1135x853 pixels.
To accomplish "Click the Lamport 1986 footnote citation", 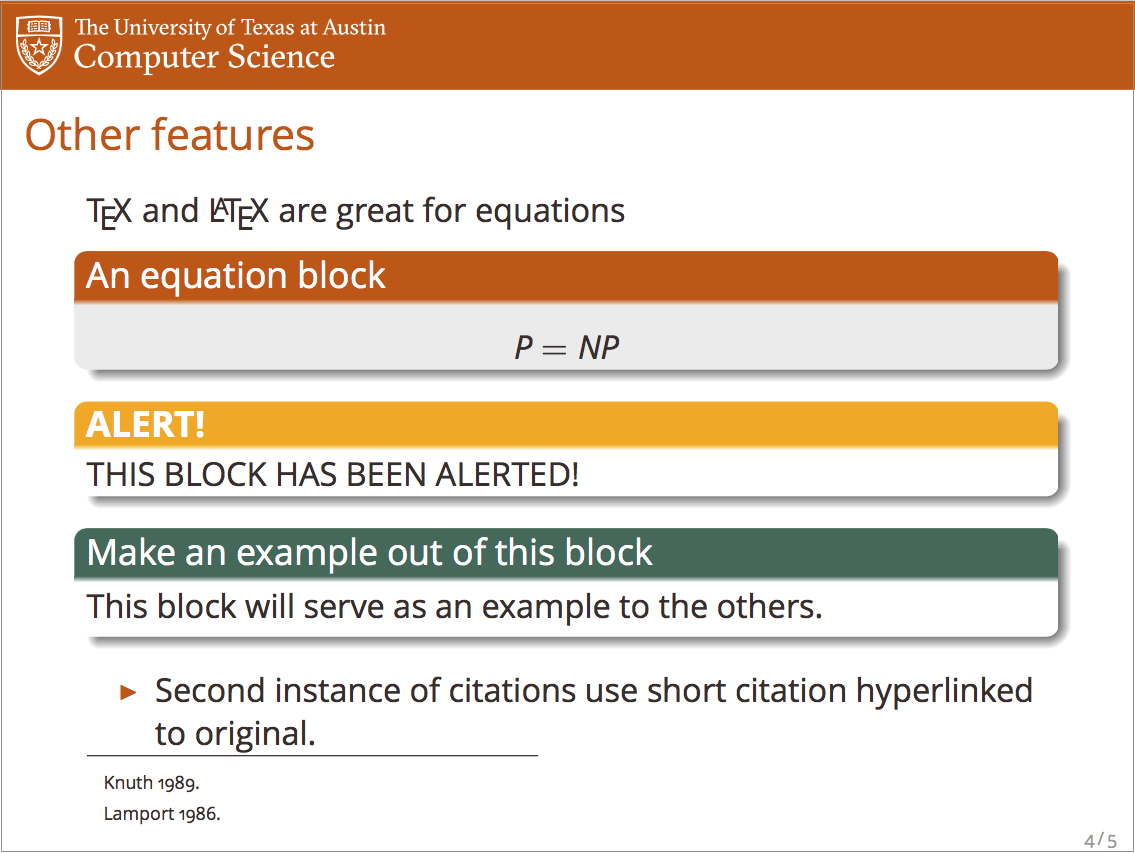I will [161, 814].
